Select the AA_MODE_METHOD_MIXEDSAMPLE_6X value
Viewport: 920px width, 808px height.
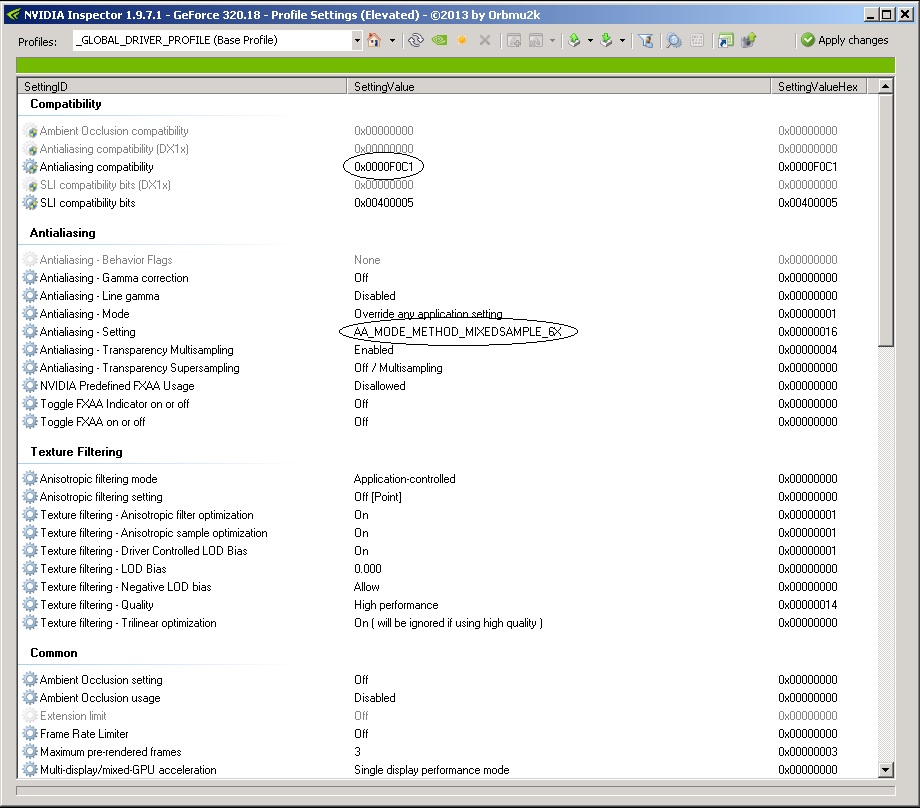pyautogui.click(x=458, y=332)
